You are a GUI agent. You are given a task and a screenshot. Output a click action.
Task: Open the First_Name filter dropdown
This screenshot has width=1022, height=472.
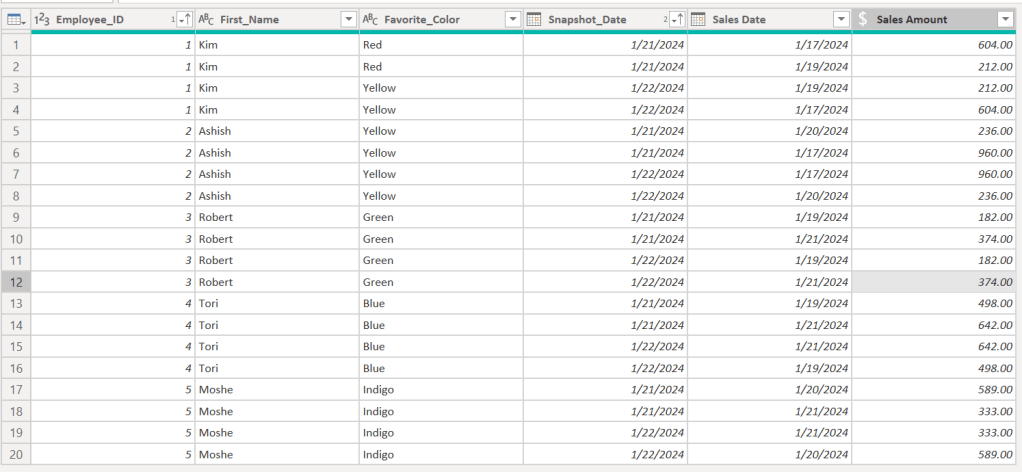[348, 19]
